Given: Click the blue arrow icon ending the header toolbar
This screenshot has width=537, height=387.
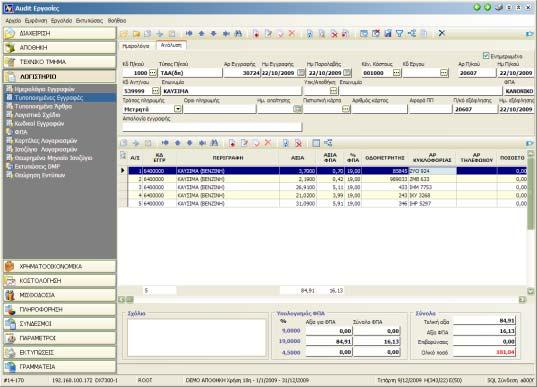Looking at the screenshot, I should click(529, 34).
